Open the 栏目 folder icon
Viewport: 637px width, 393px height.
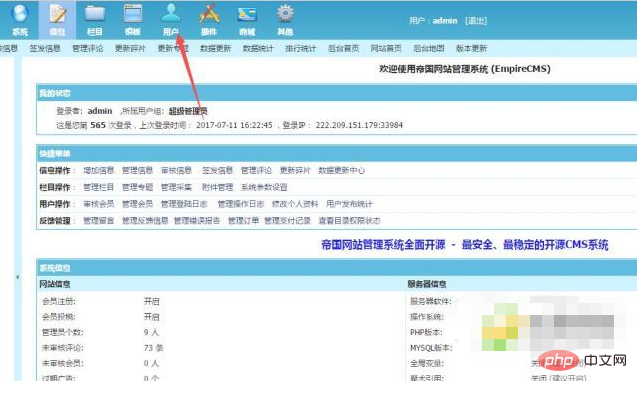[95, 20]
